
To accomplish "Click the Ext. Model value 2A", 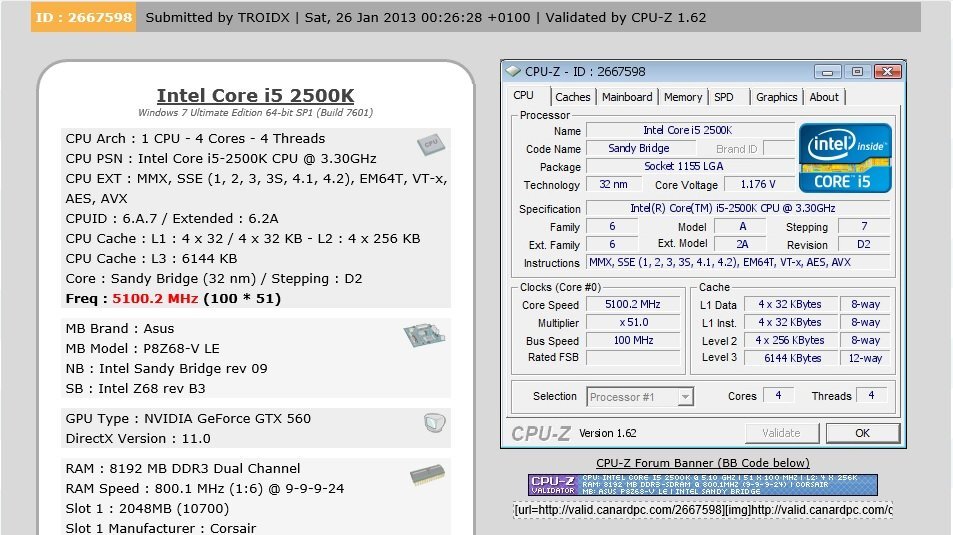I will (x=742, y=244).
